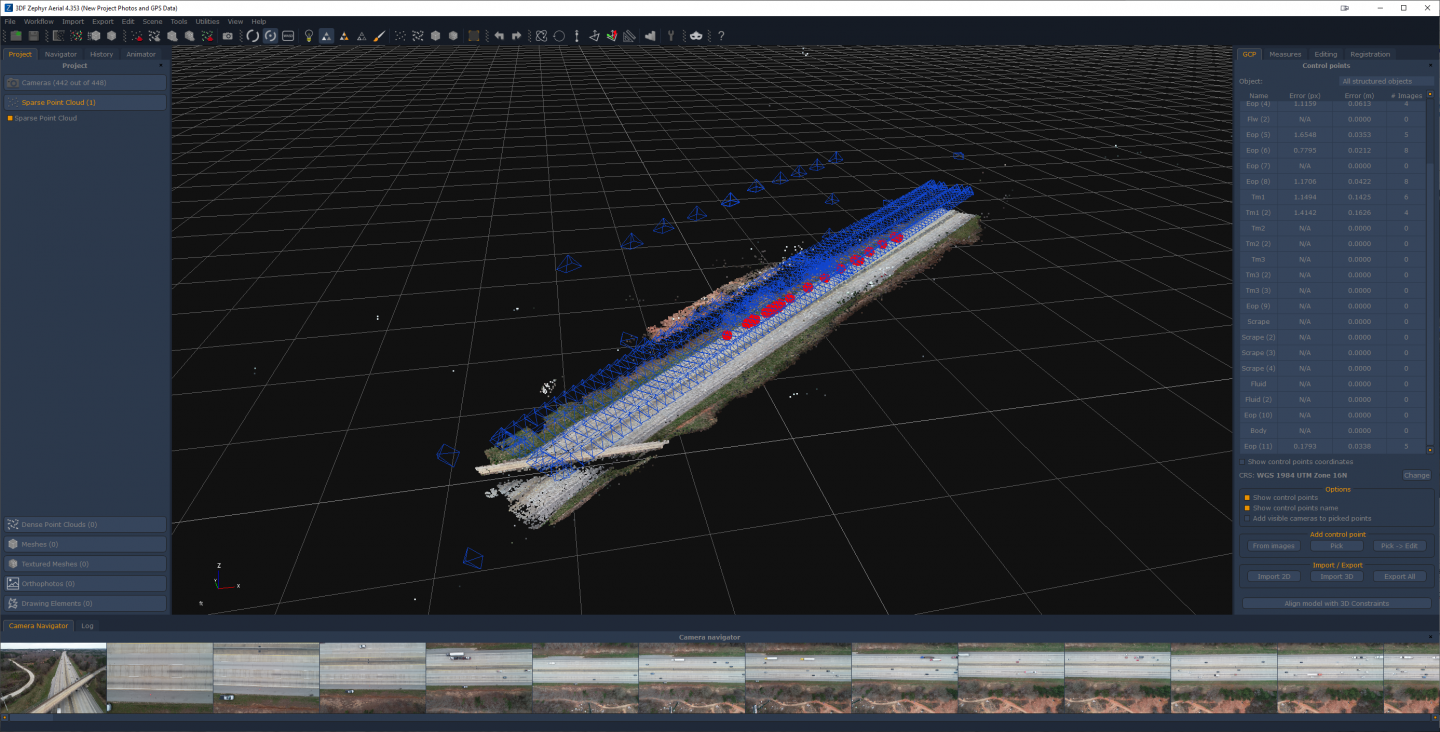Viewport: 1440px width, 732px height.
Task: Select the Eop (11) control point row
Action: click(x=1333, y=446)
